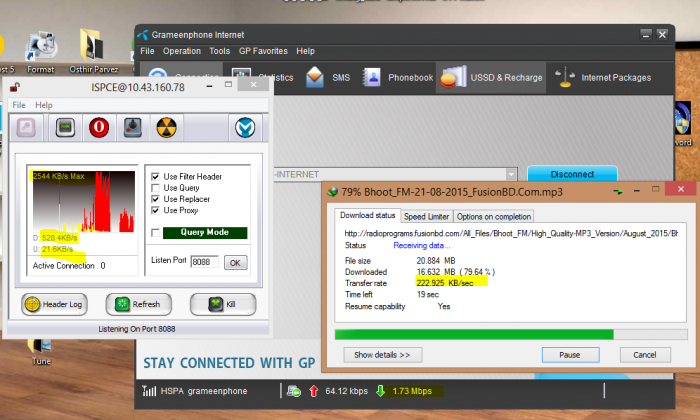Image resolution: width=700 pixels, height=420 pixels.
Task: Enable the Query Mode checkbox
Action: (155, 233)
